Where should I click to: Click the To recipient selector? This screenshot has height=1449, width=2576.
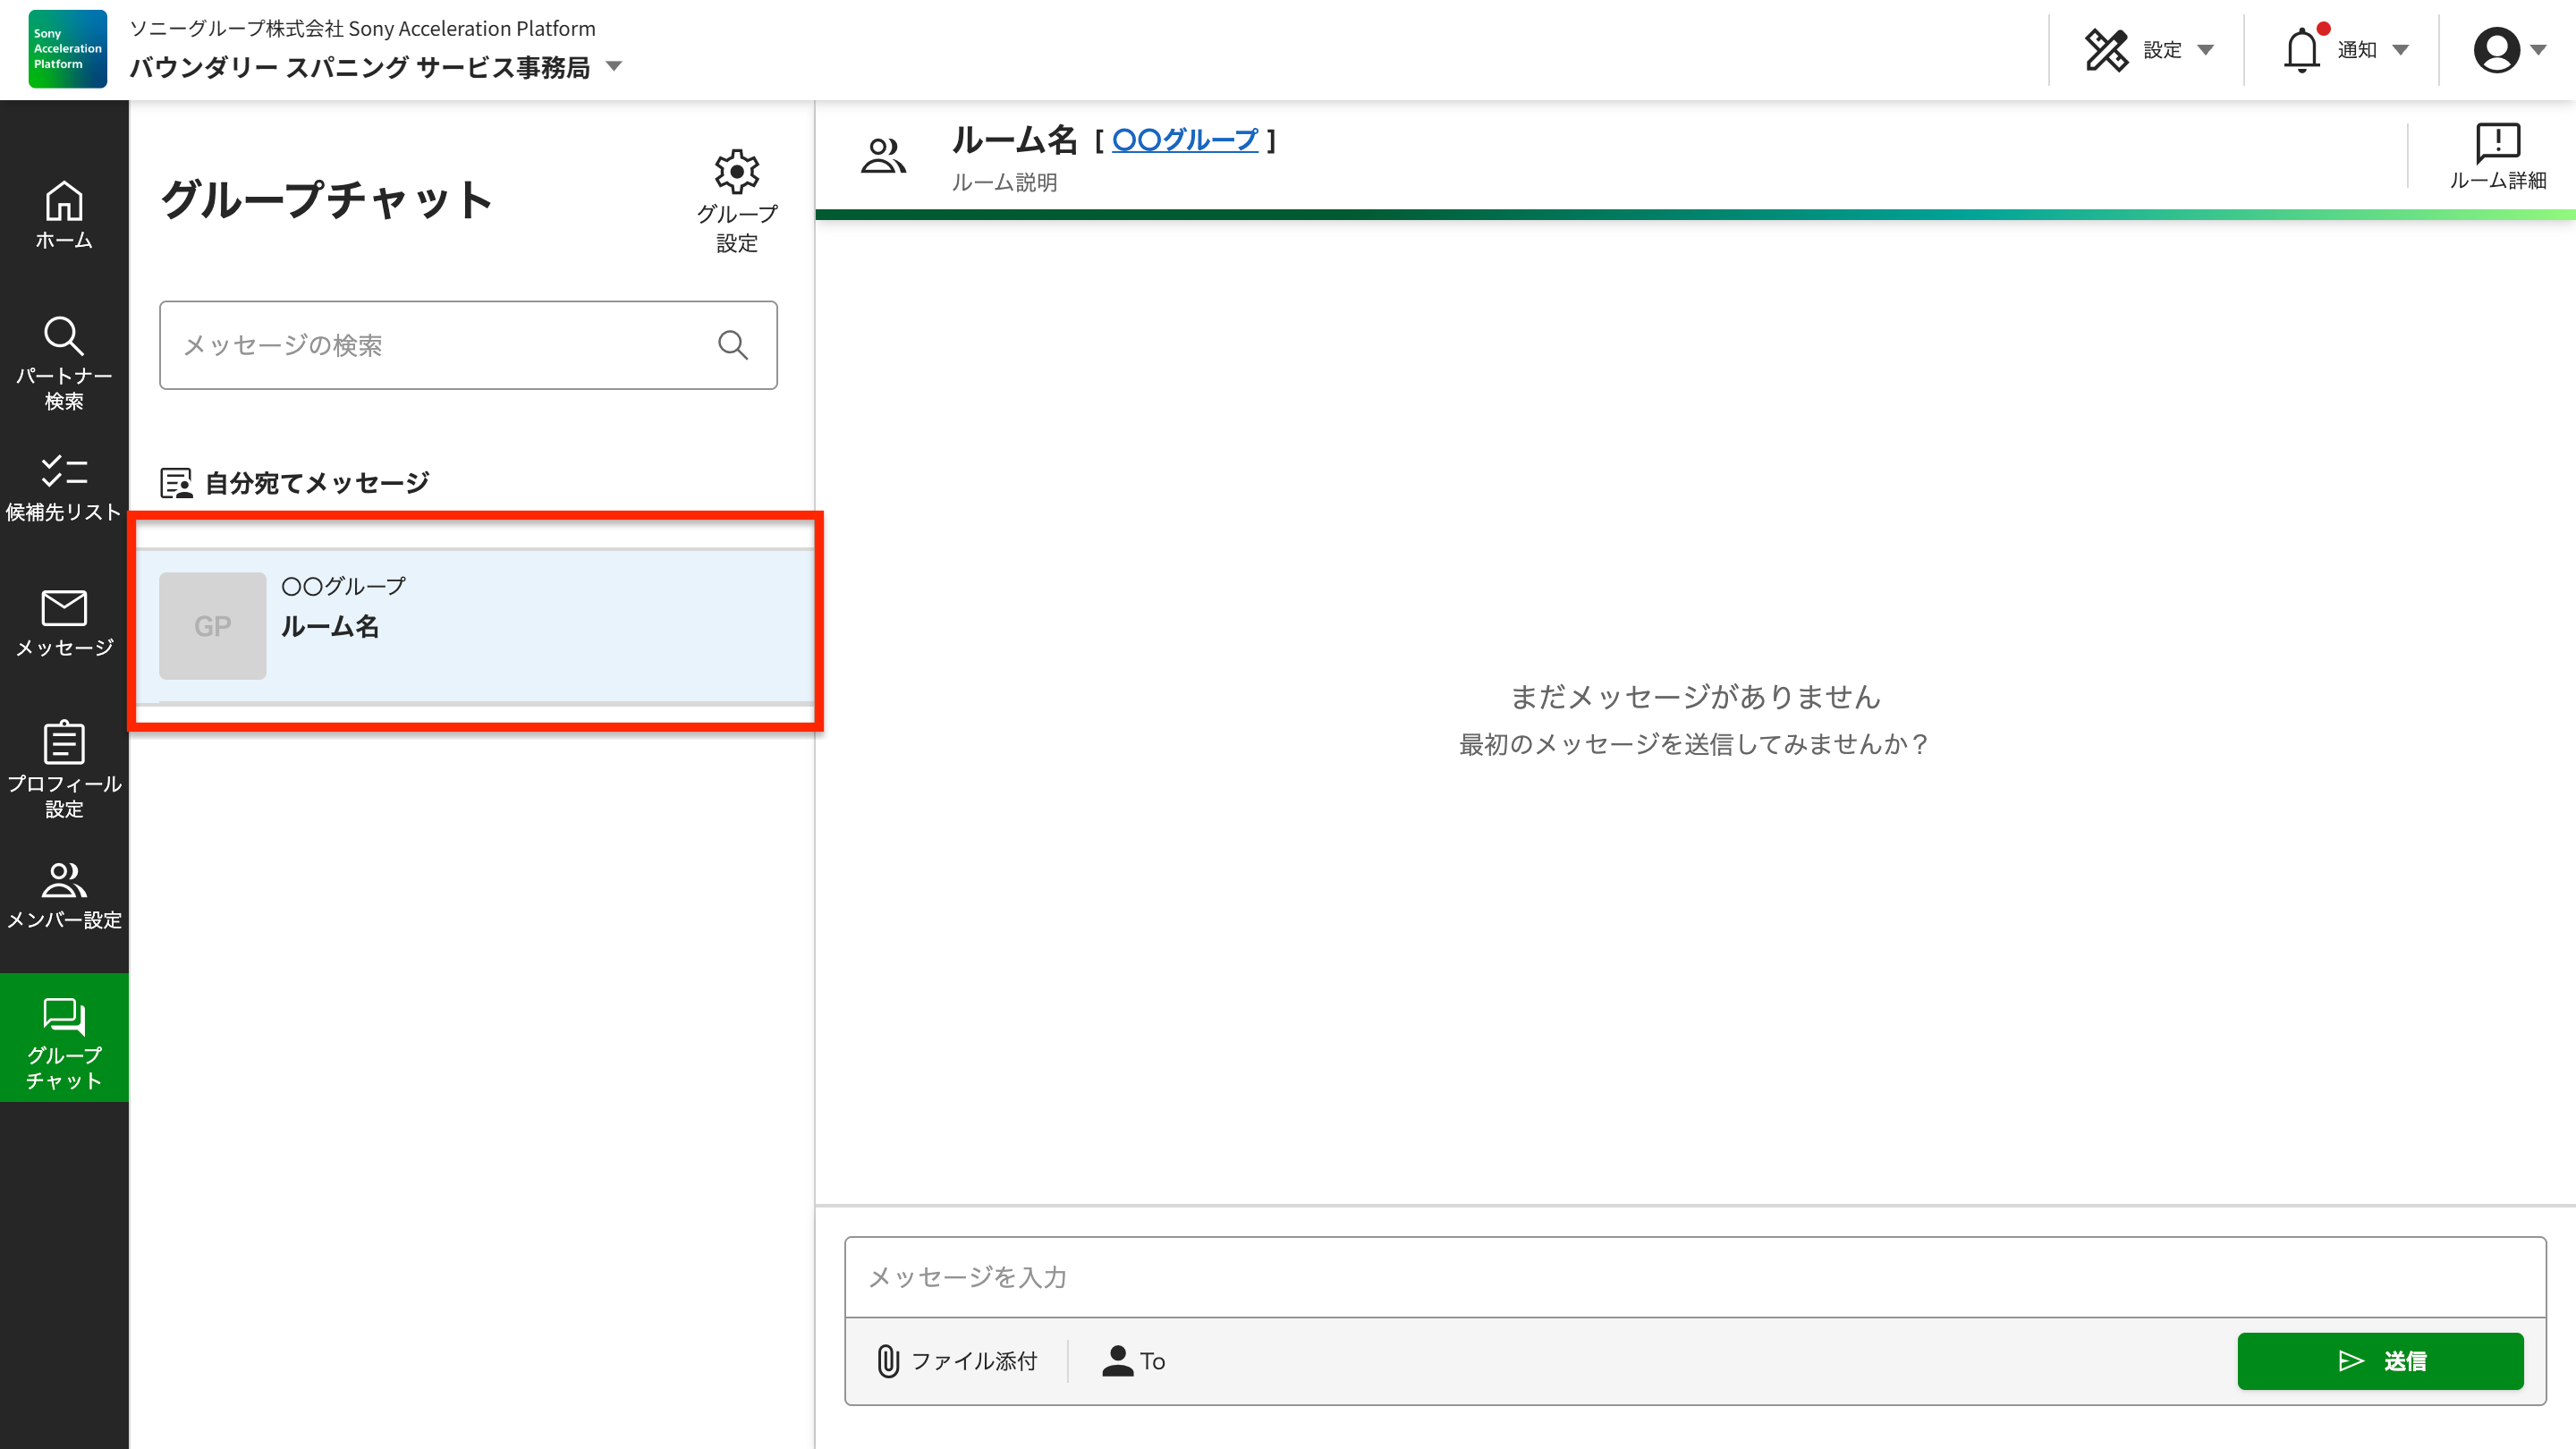point(1134,1361)
